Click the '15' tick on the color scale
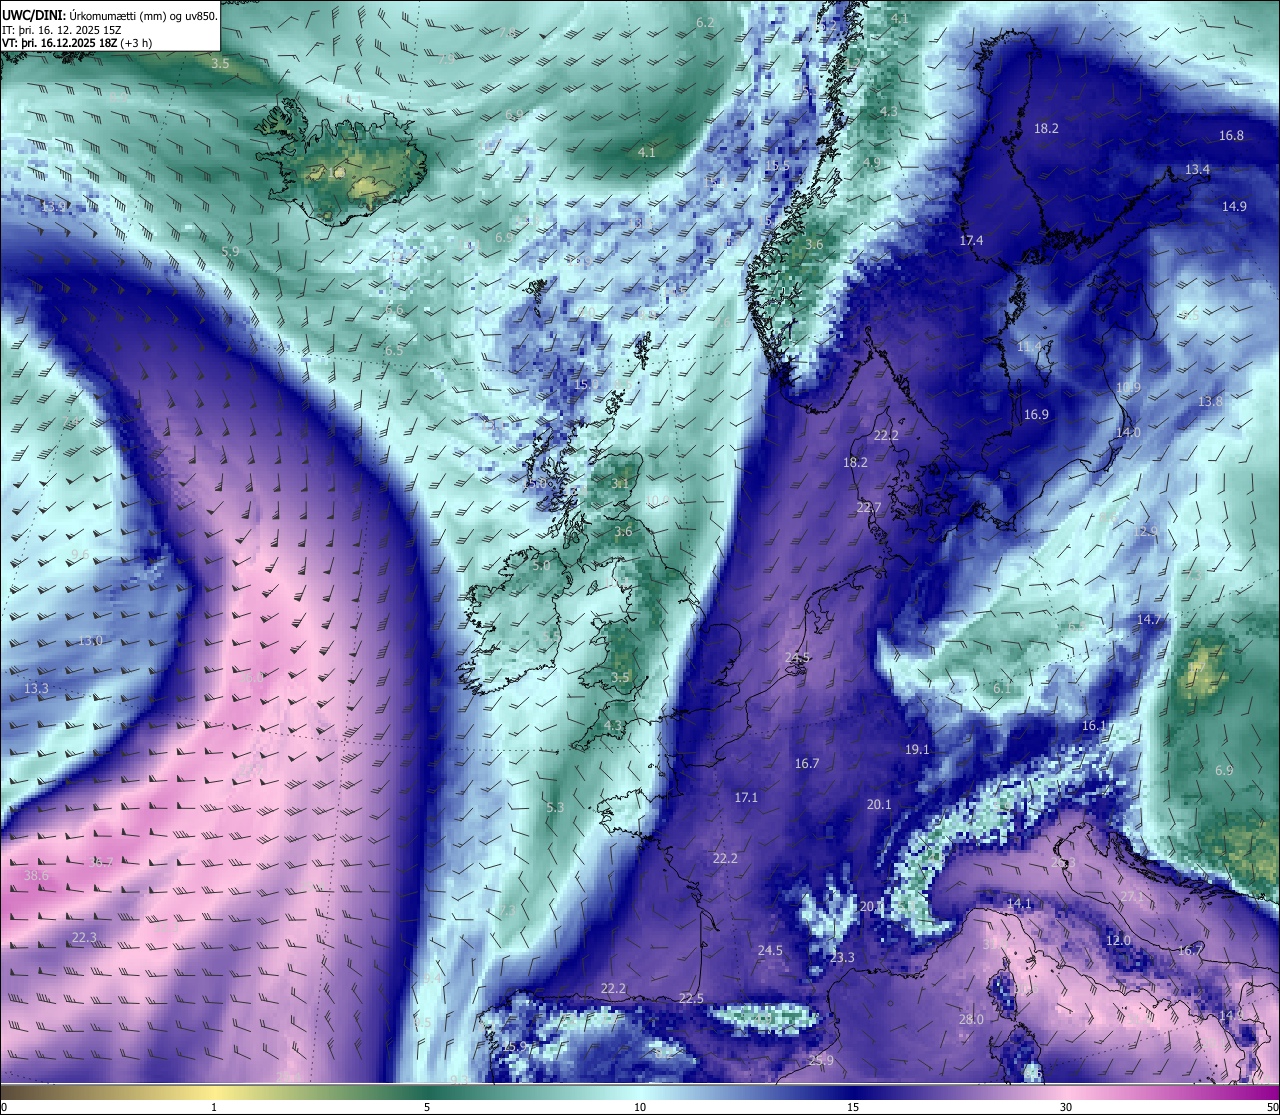This screenshot has width=1280, height=1115. [853, 1107]
